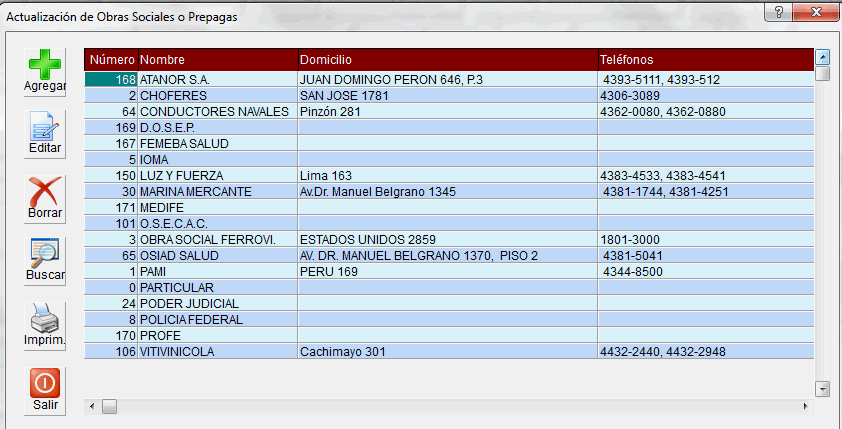The image size is (842, 429).
Task: Click phone cell 4383-4533, 4383-4541
Action: pos(706,176)
